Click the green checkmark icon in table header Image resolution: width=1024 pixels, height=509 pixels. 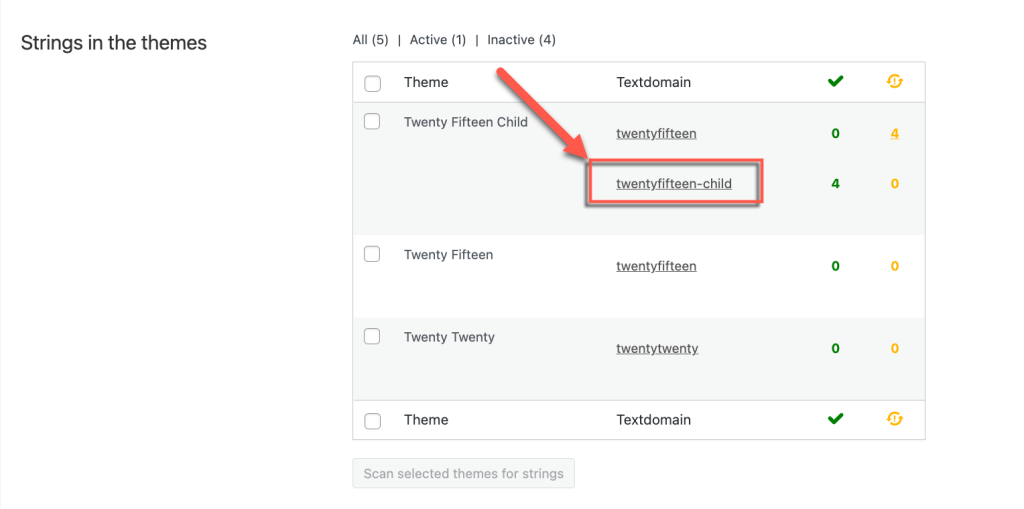coord(835,82)
